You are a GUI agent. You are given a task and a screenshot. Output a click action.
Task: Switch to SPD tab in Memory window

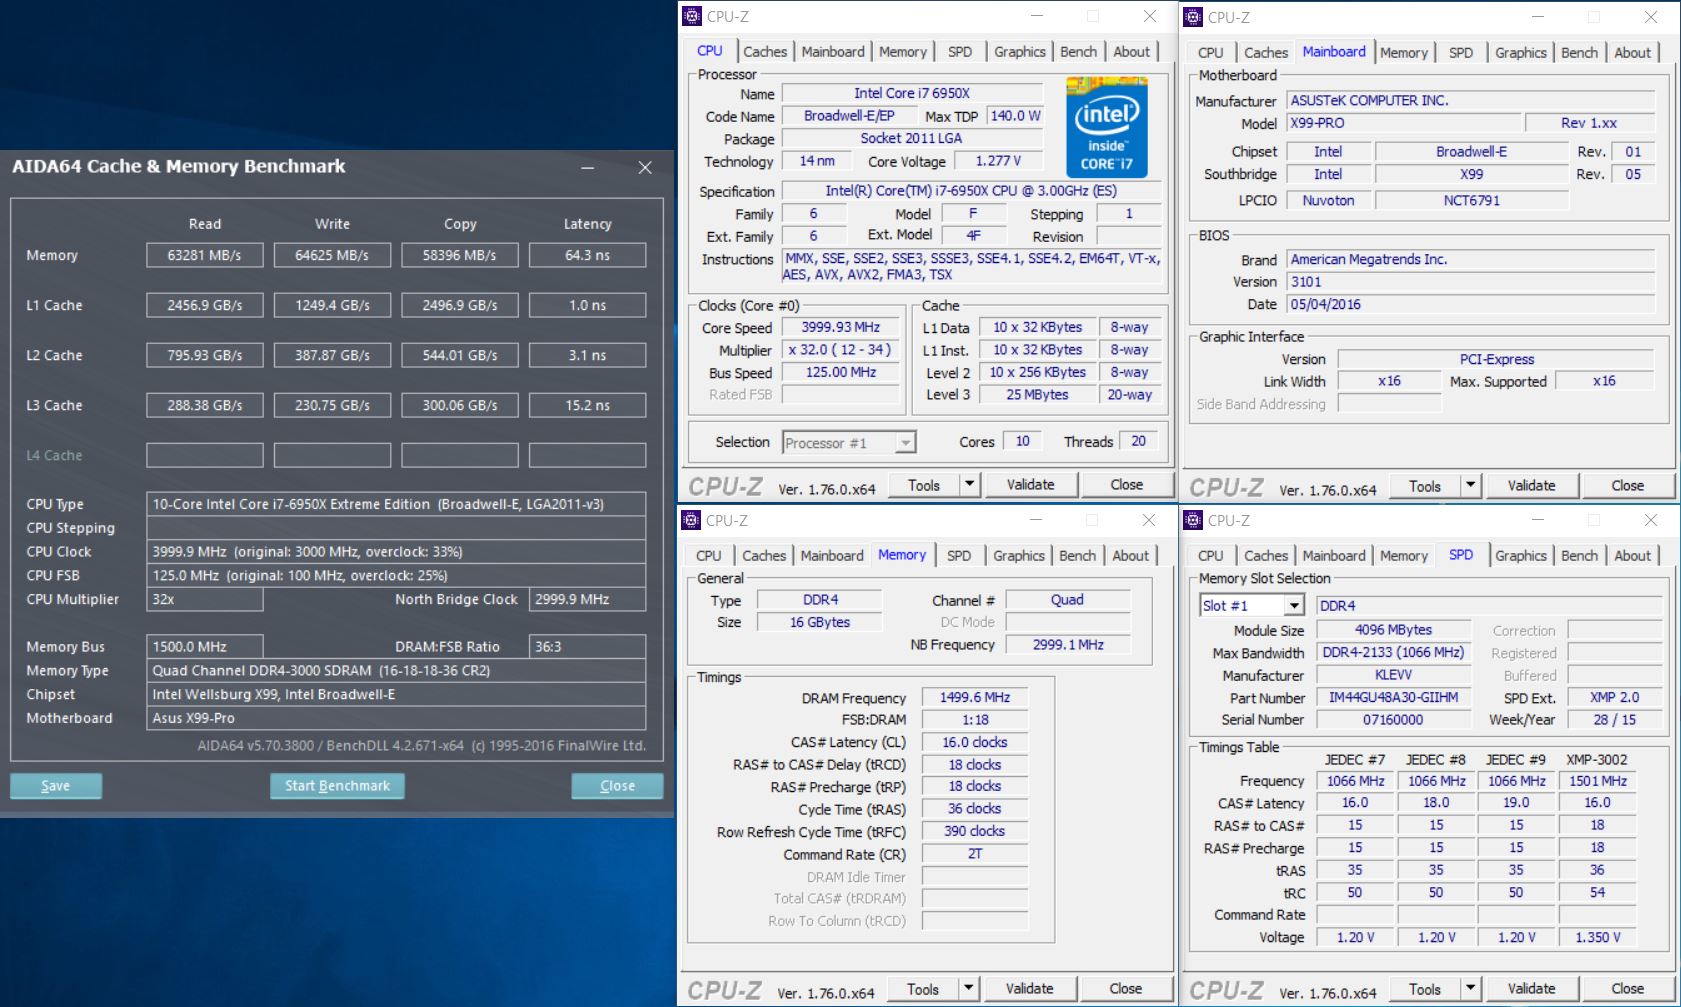pyautogui.click(x=959, y=556)
